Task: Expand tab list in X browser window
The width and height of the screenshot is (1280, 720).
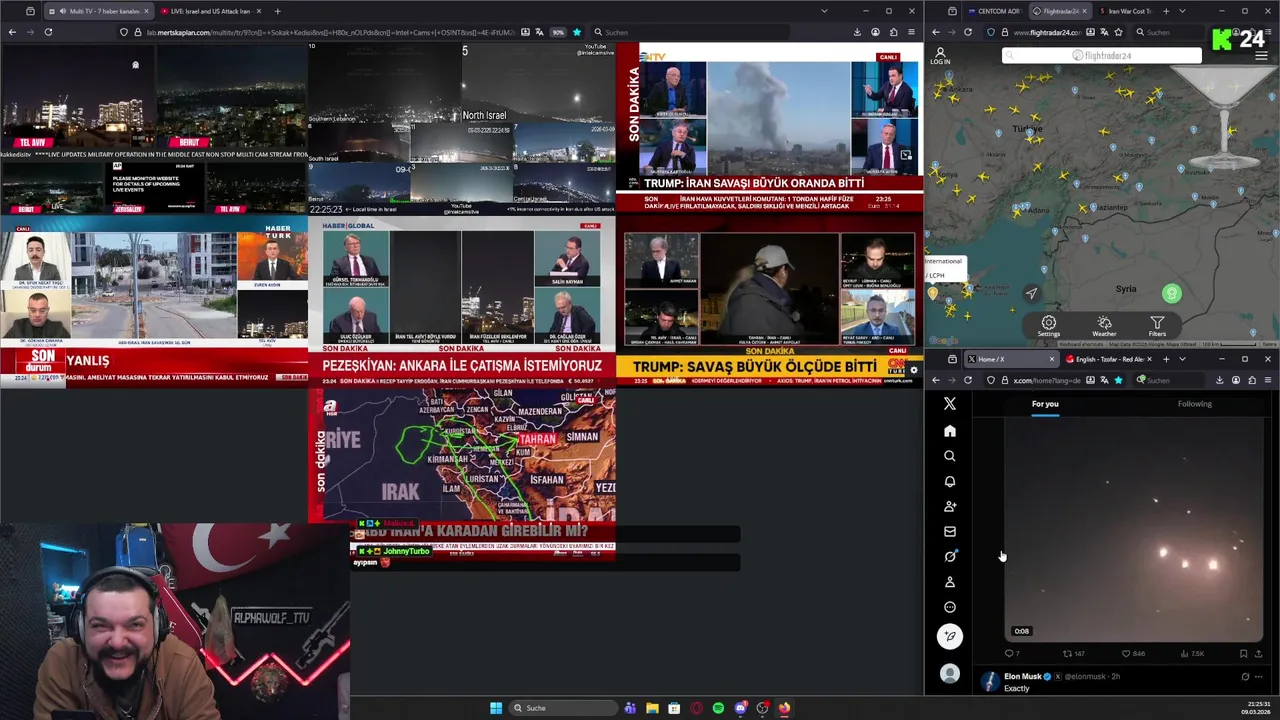Action: coord(1183,359)
